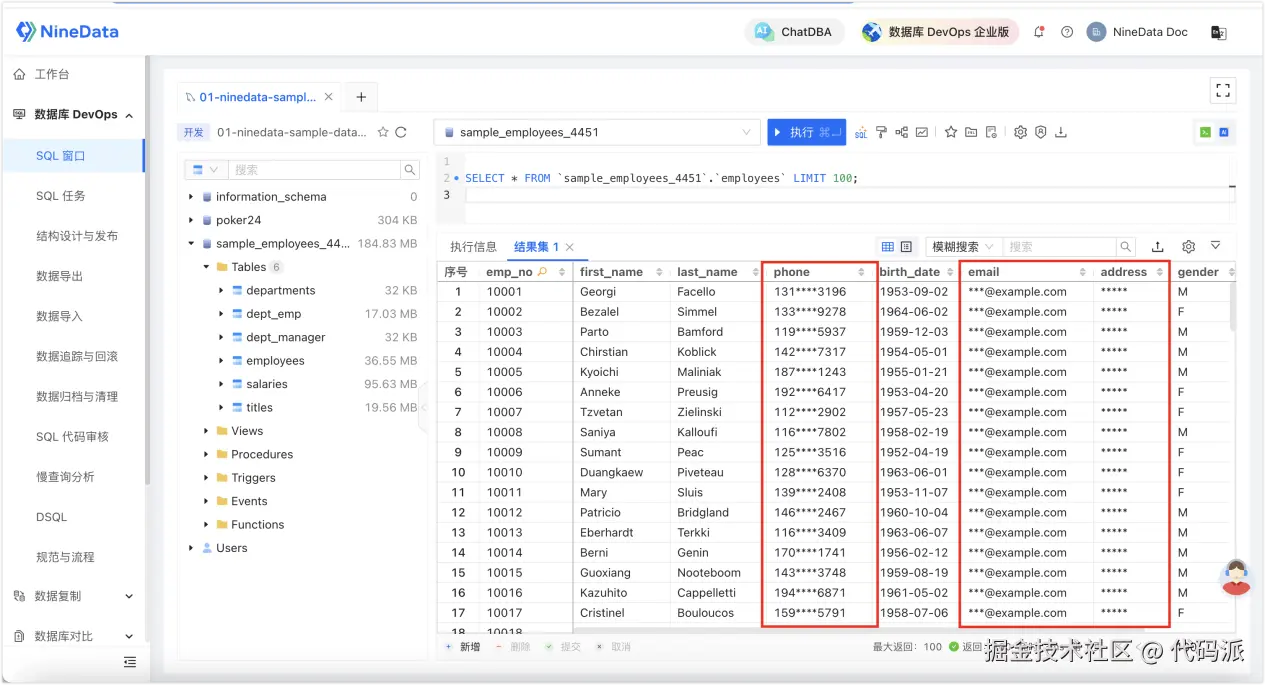Click the key search icon on emp_no
Image resolution: width=1265 pixels, height=685 pixels.
543,272
